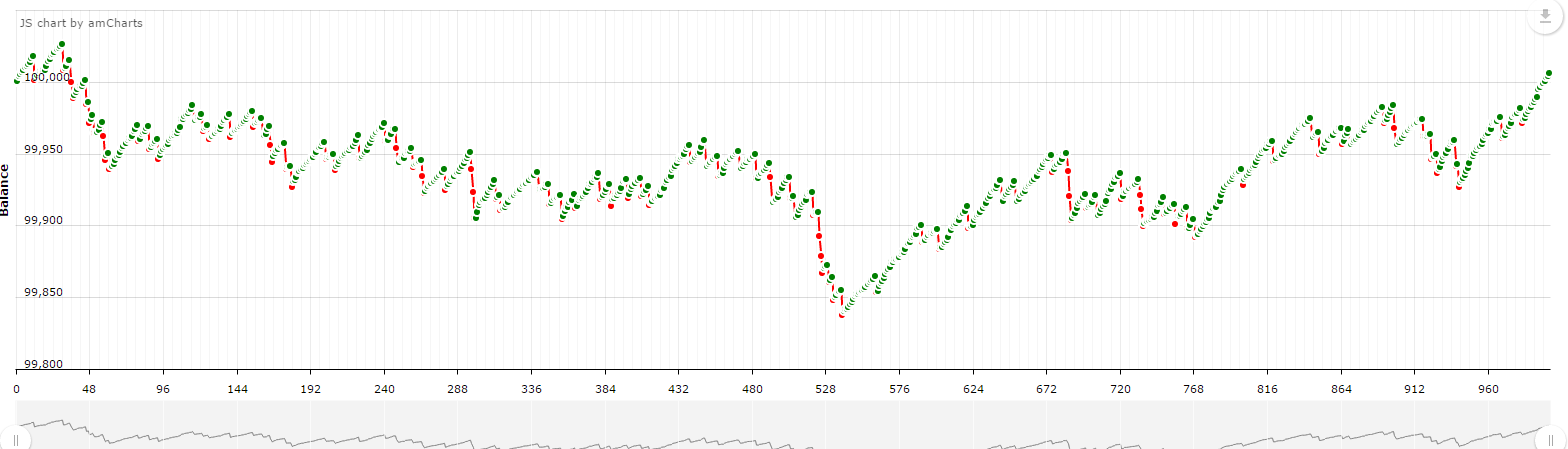This screenshot has width=1568, height=449.
Task: Click the 864 category axis label
Action: tap(1341, 388)
